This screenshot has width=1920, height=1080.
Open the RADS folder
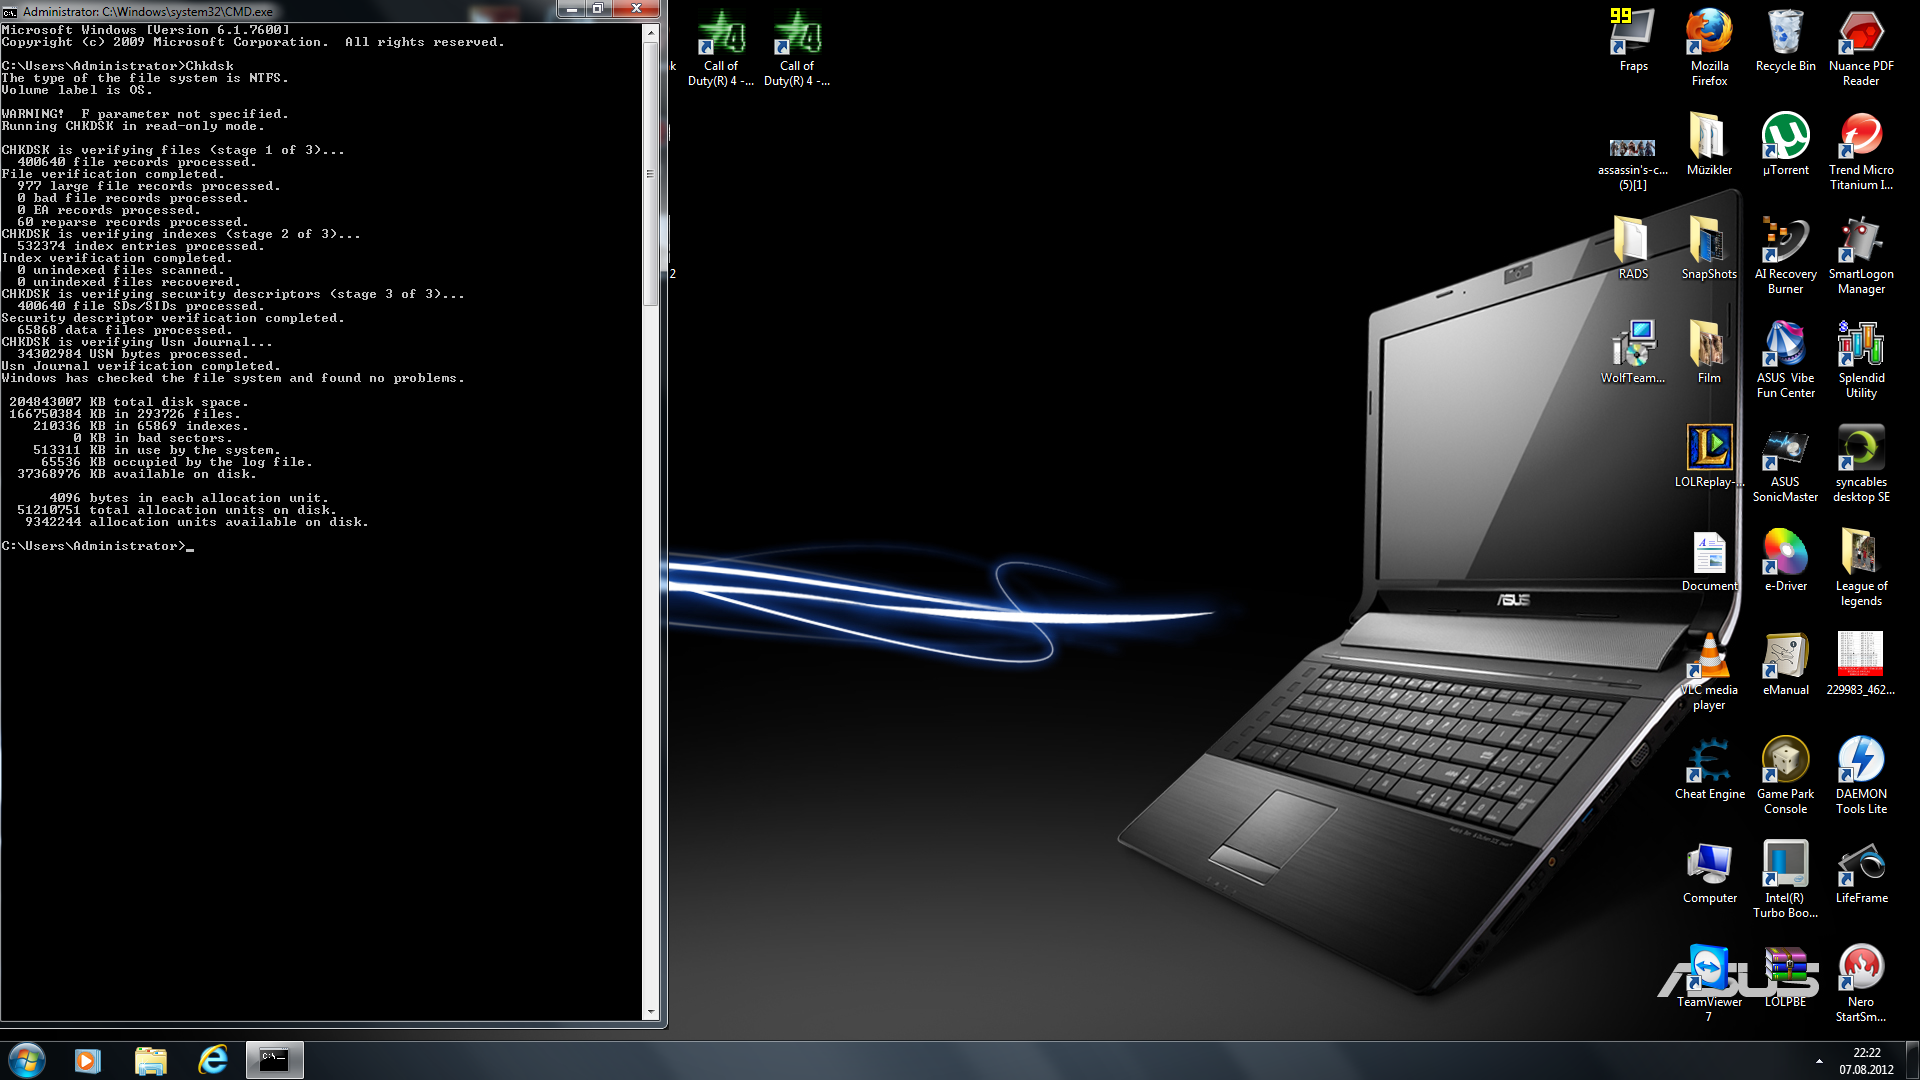pyautogui.click(x=1633, y=248)
